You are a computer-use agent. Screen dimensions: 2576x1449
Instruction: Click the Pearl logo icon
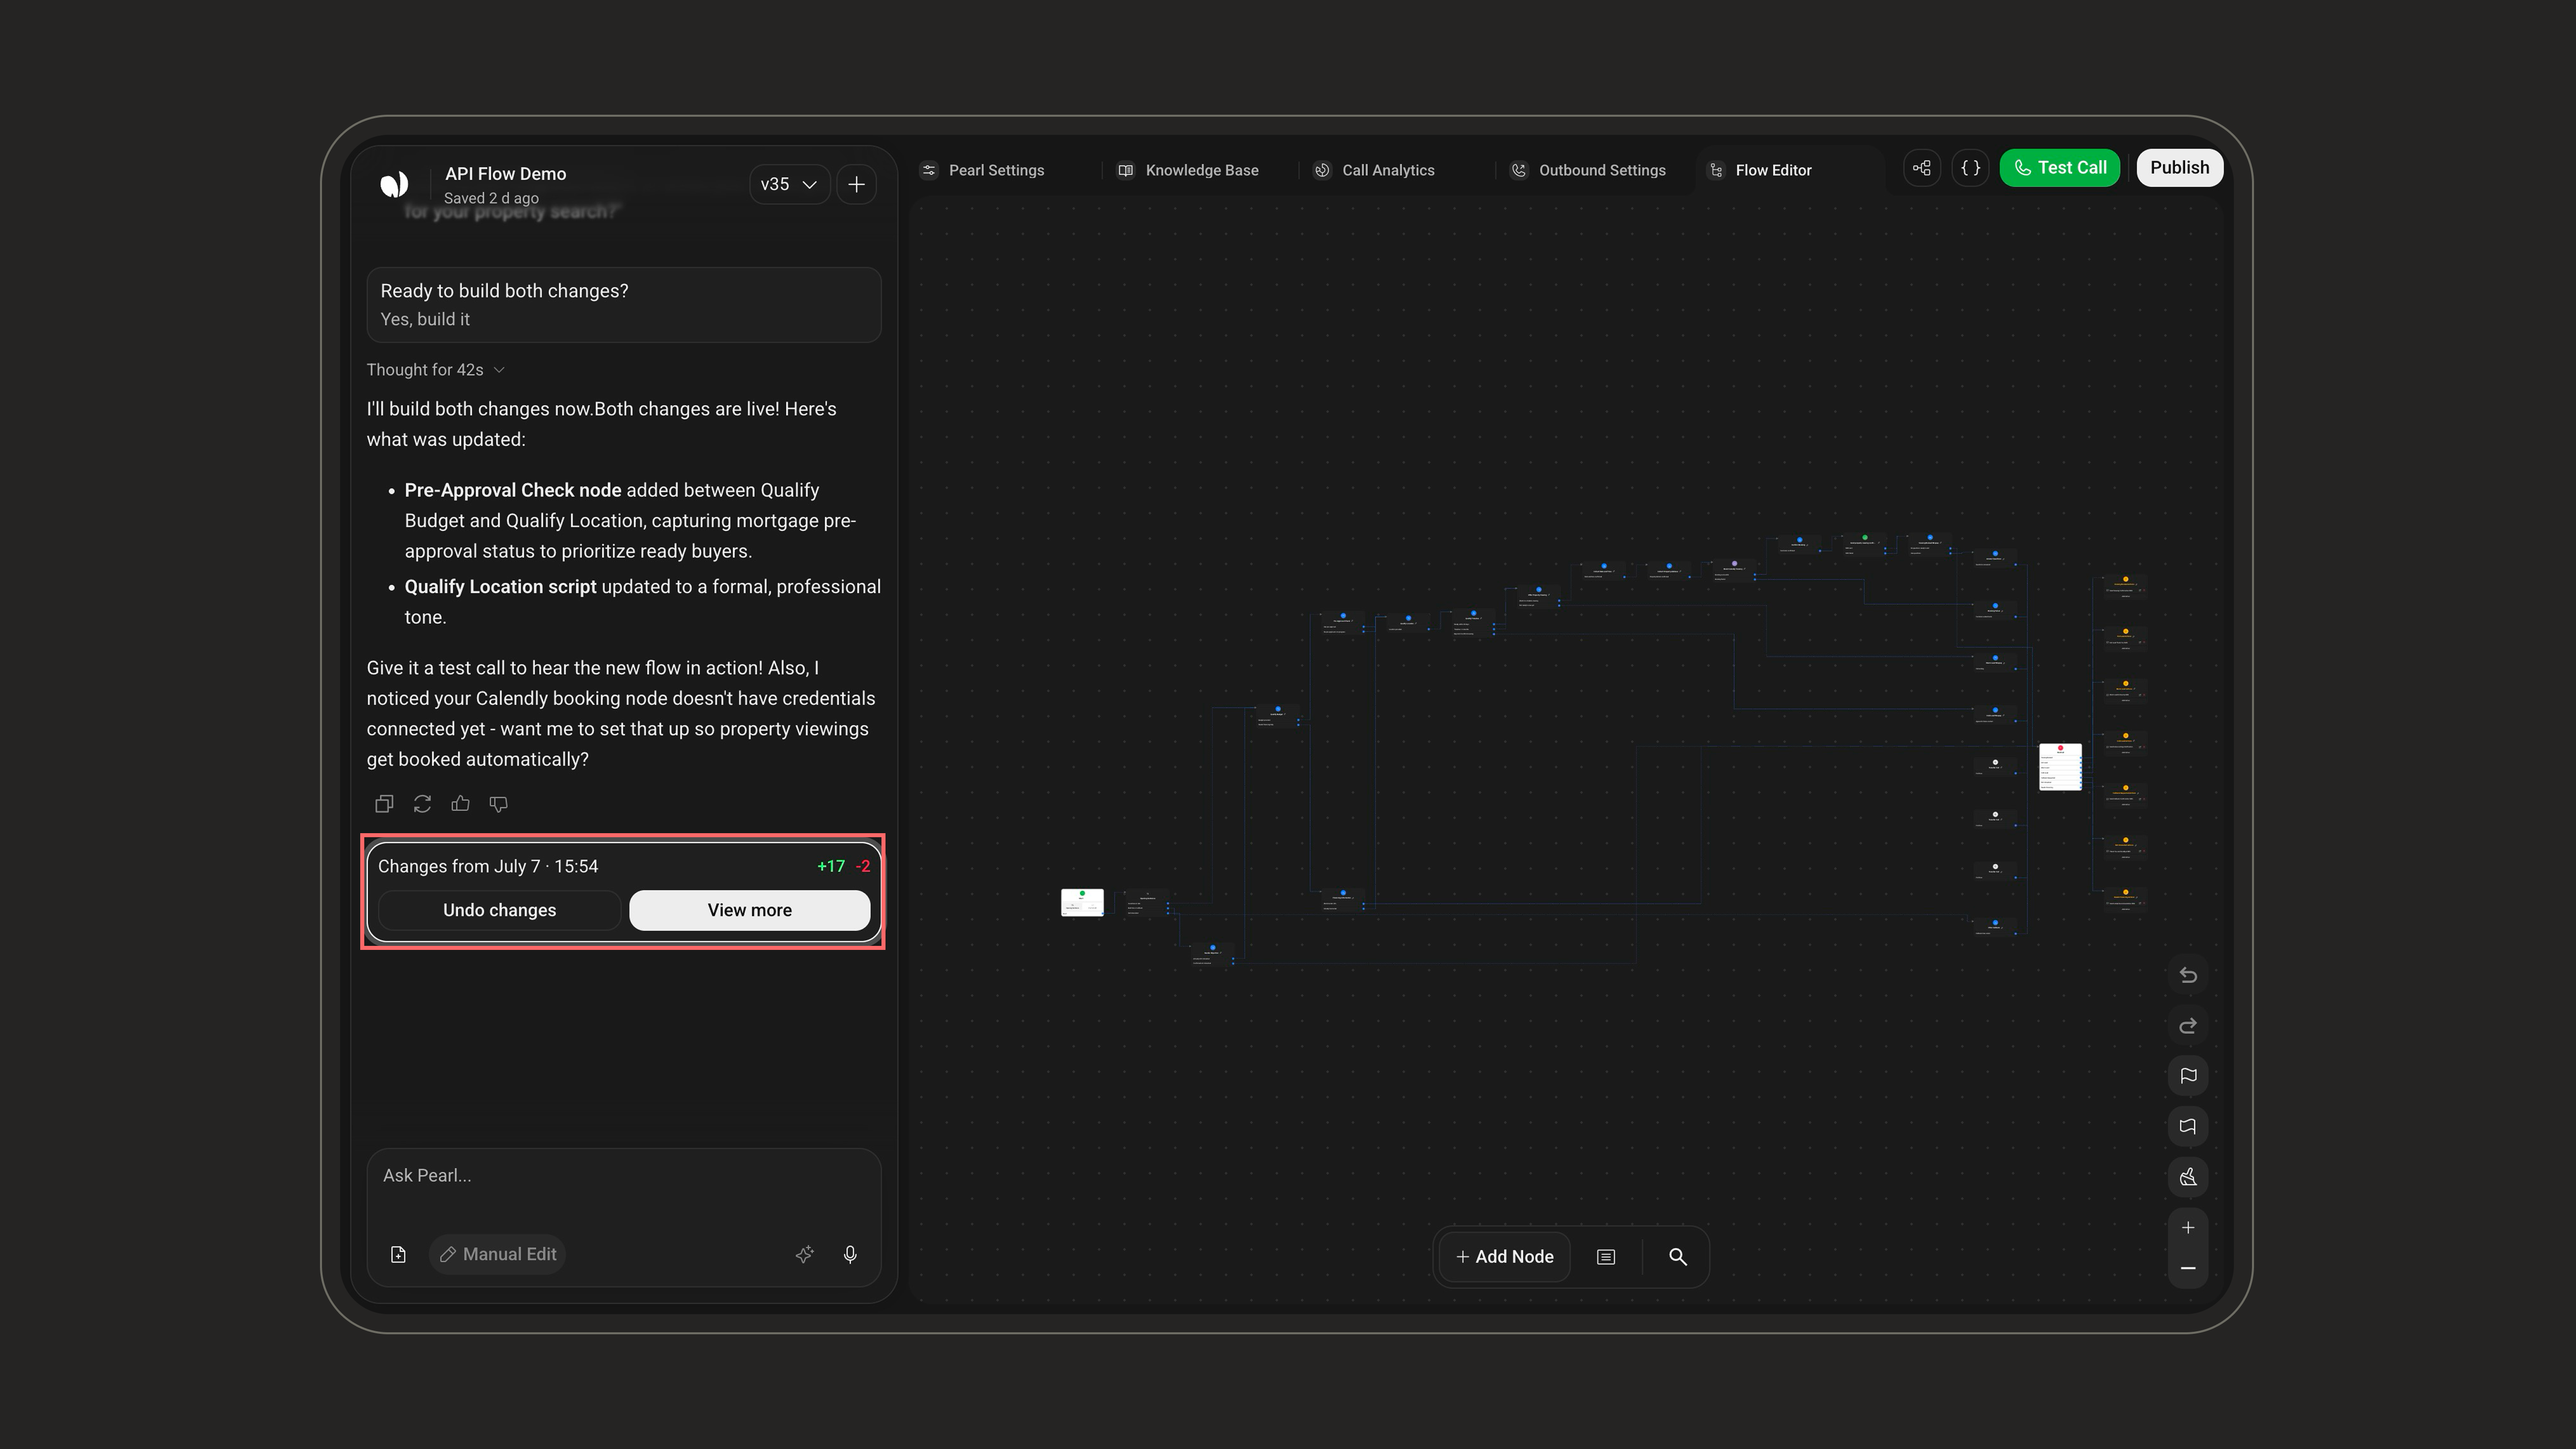[x=394, y=184]
